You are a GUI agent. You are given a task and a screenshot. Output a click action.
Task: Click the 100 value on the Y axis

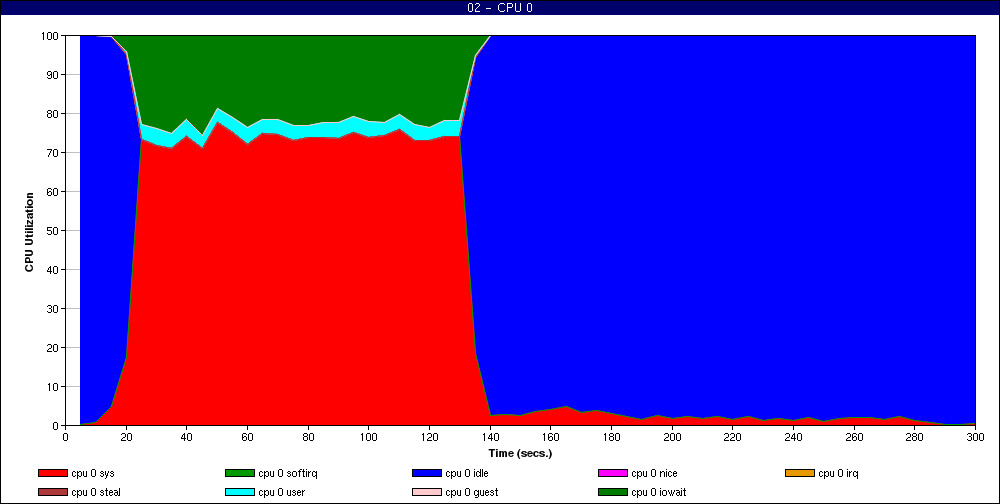[51, 36]
